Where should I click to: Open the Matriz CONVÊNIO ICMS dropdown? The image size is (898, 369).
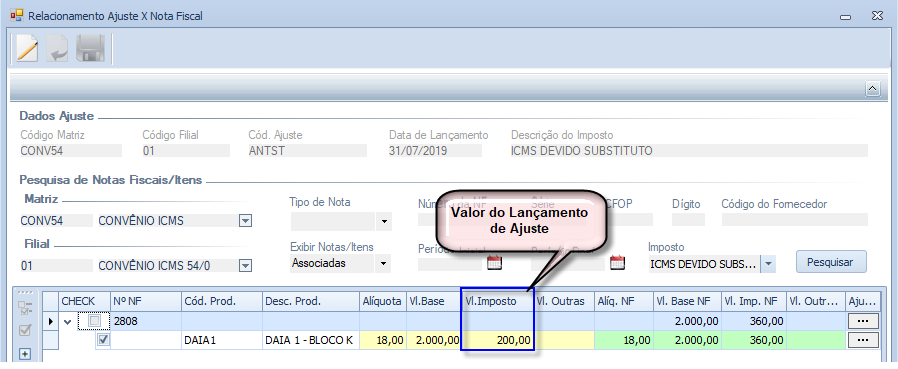point(245,221)
